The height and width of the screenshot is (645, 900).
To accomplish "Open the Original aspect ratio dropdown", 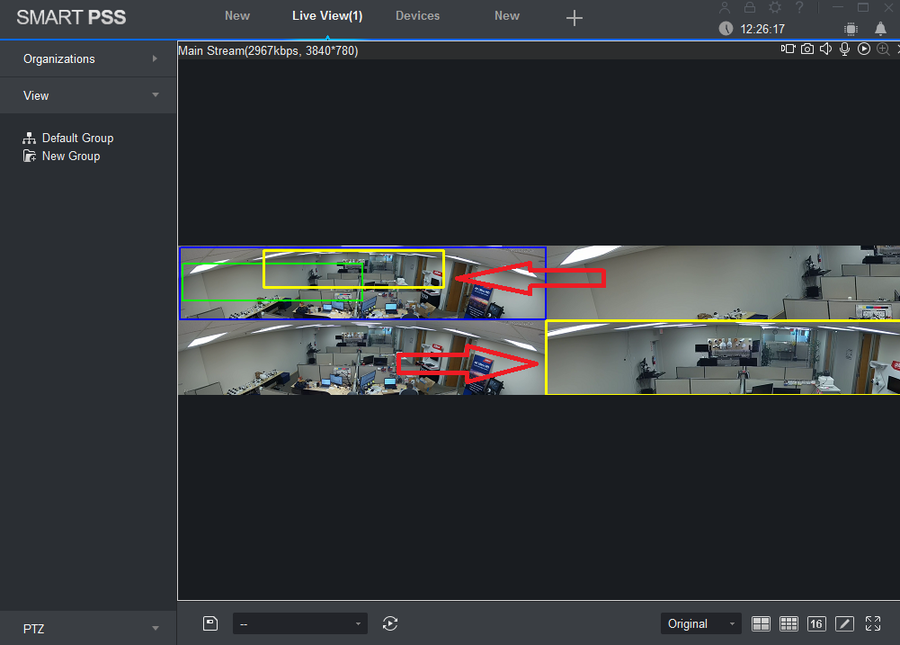I will [x=700, y=623].
